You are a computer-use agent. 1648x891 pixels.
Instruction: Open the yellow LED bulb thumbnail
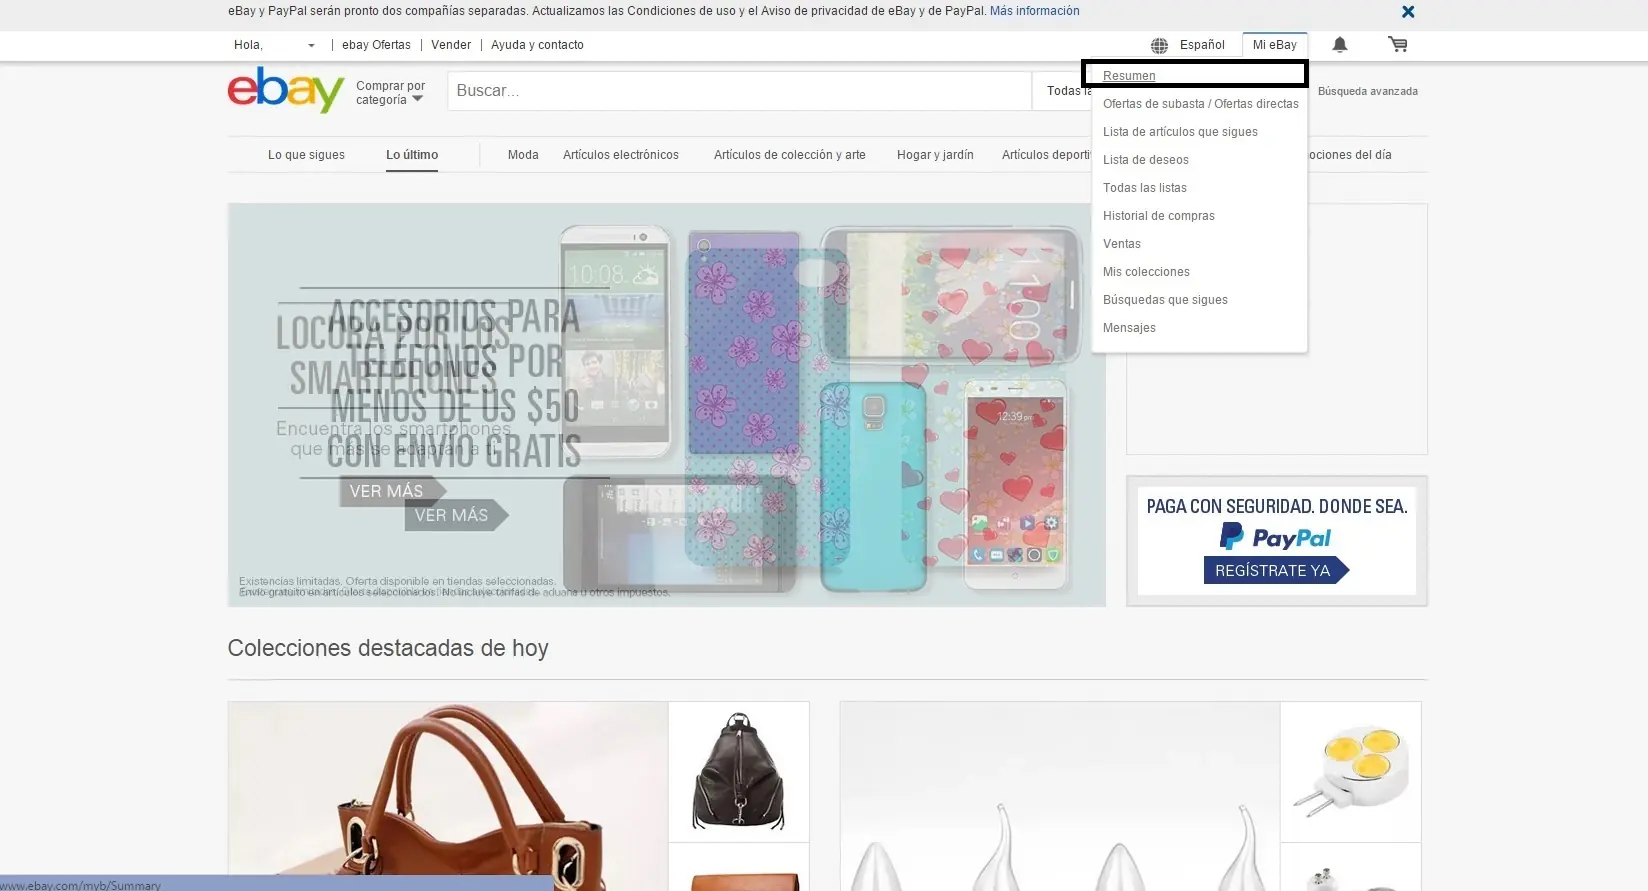coord(1350,772)
